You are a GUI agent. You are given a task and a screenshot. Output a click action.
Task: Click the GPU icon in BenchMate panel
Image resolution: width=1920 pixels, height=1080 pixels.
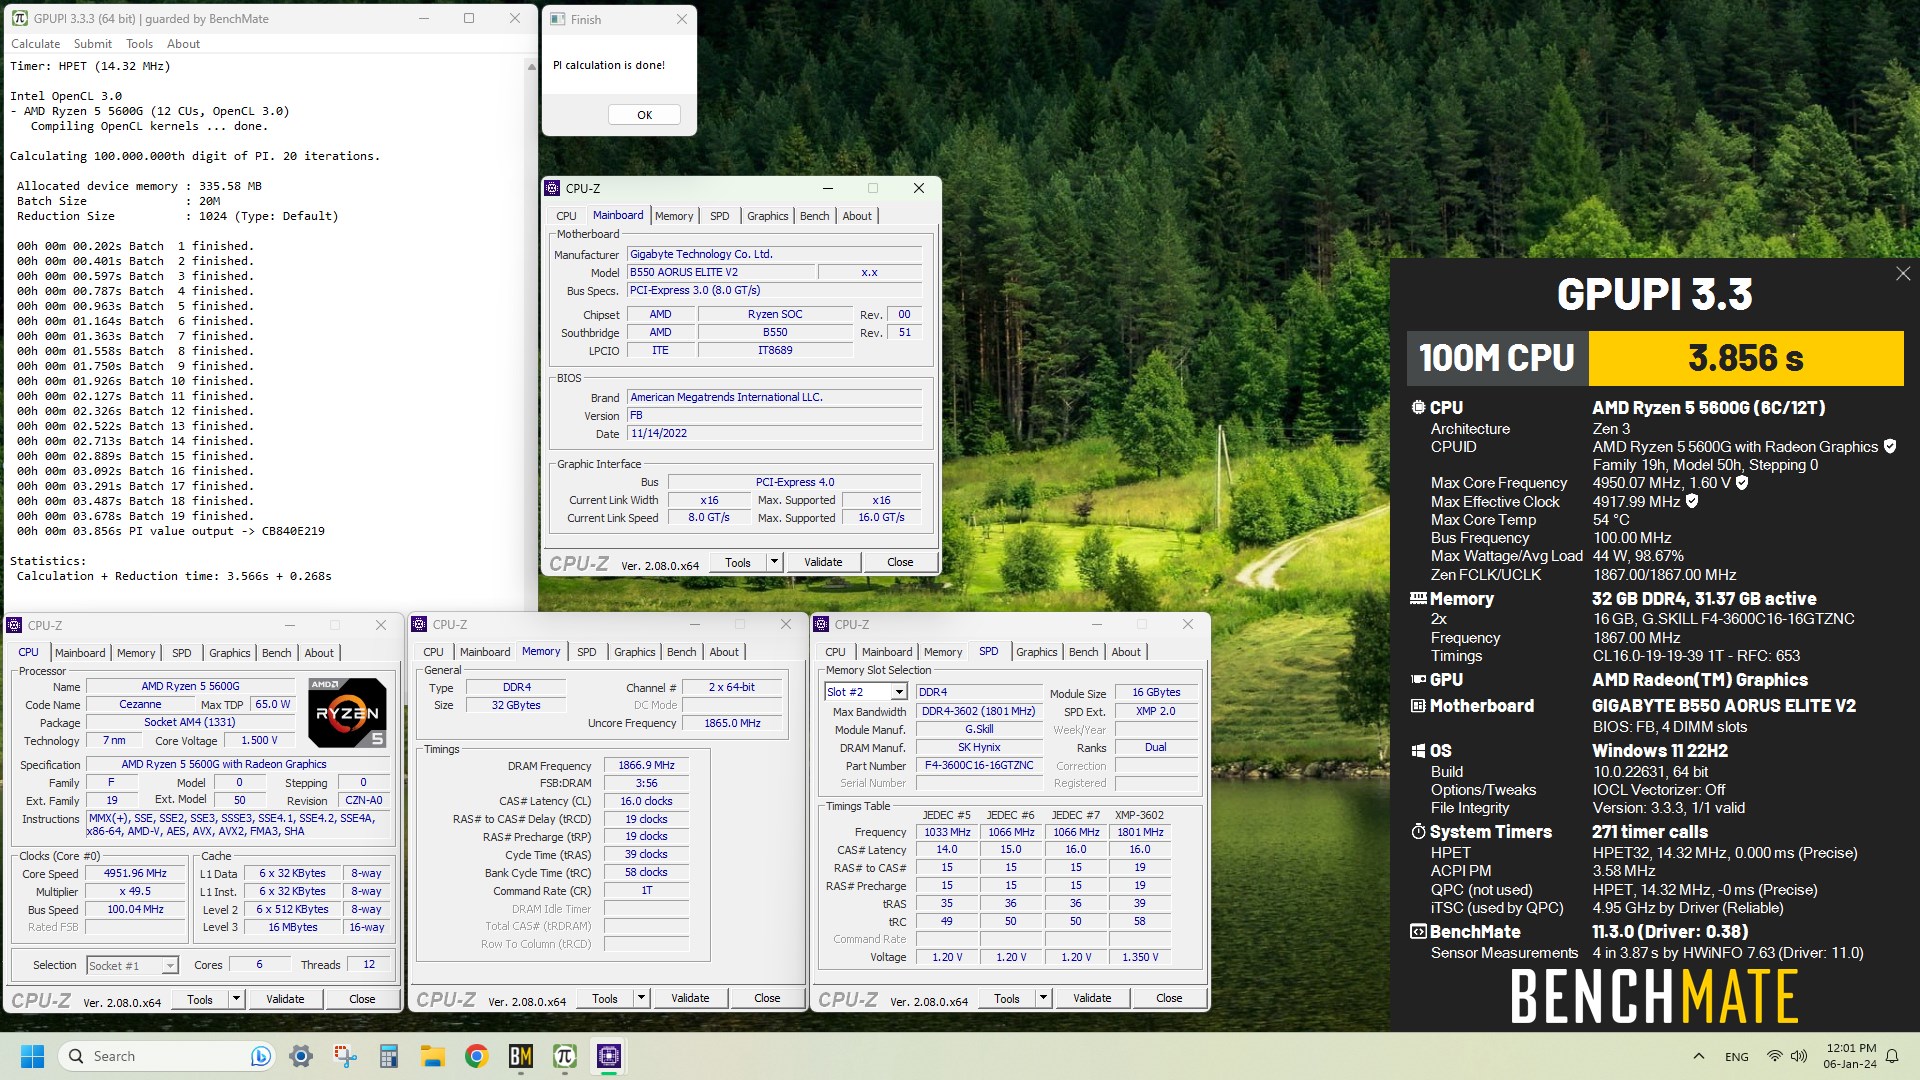1418,679
